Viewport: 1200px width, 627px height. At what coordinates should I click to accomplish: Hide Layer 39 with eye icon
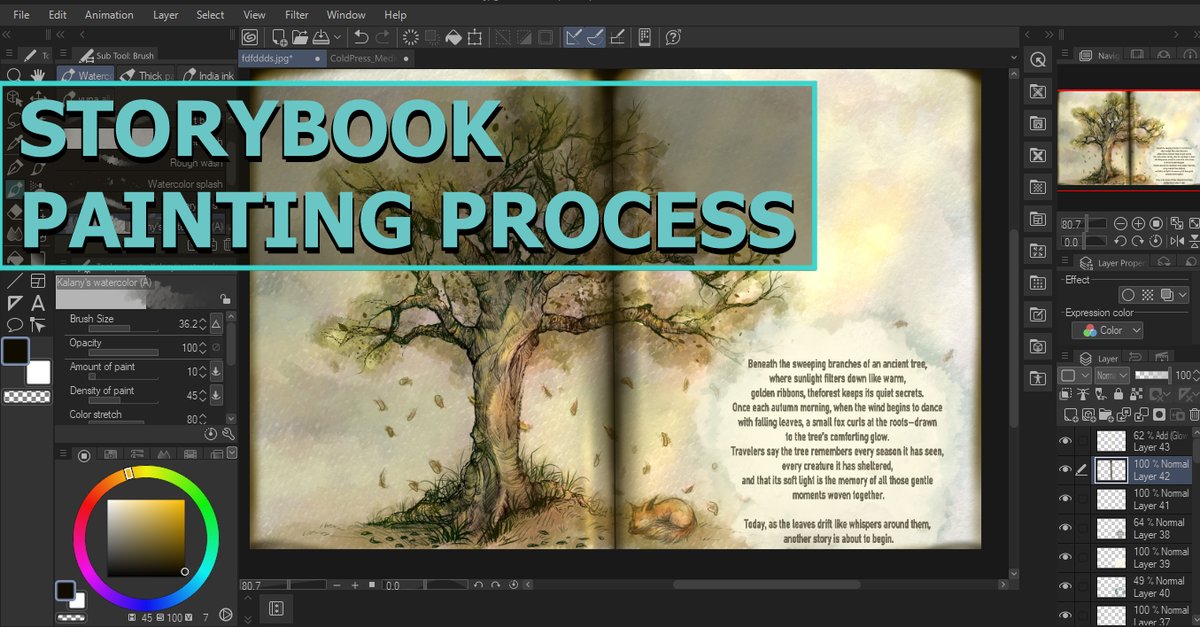click(1065, 557)
